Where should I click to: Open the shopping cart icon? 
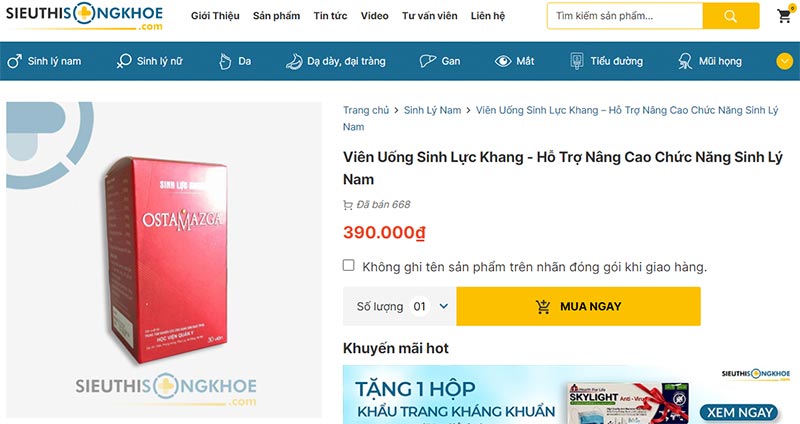[x=784, y=16]
